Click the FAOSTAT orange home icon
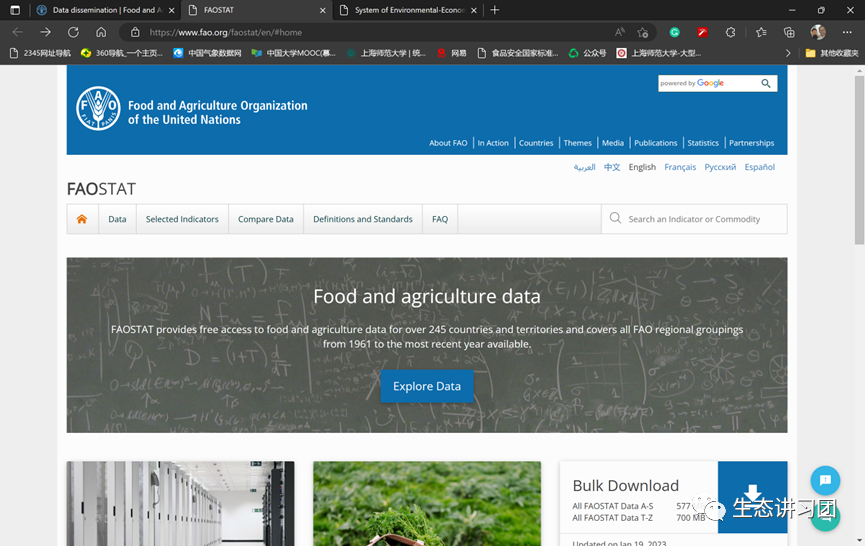 click(82, 219)
